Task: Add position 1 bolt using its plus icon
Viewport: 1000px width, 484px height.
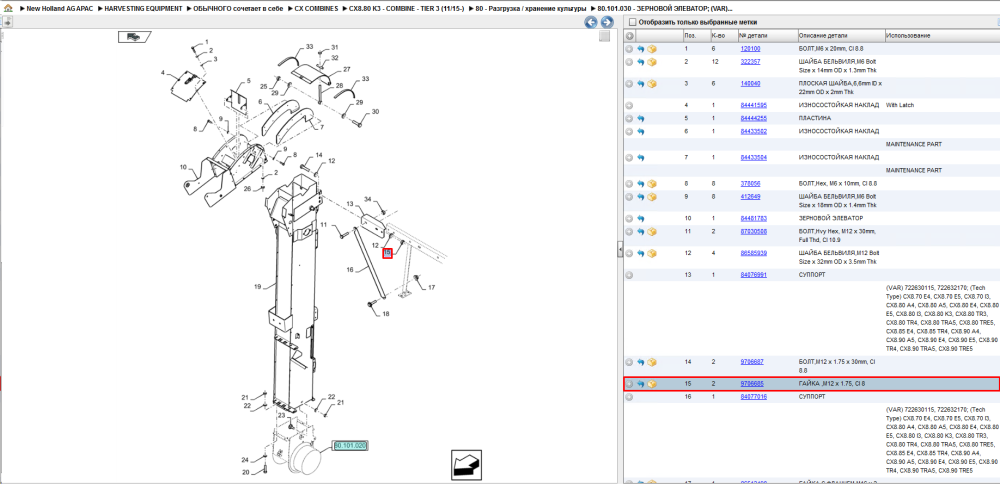Action: click(629, 49)
